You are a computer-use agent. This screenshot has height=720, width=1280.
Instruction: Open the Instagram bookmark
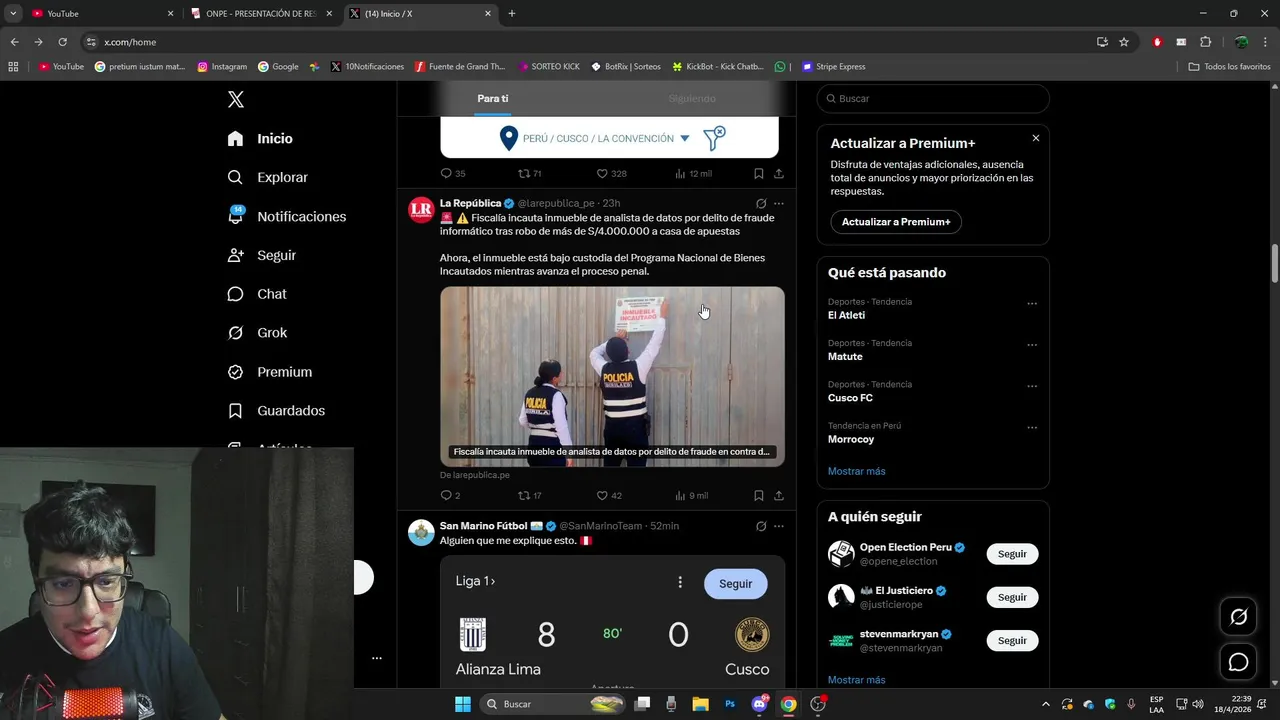222,67
